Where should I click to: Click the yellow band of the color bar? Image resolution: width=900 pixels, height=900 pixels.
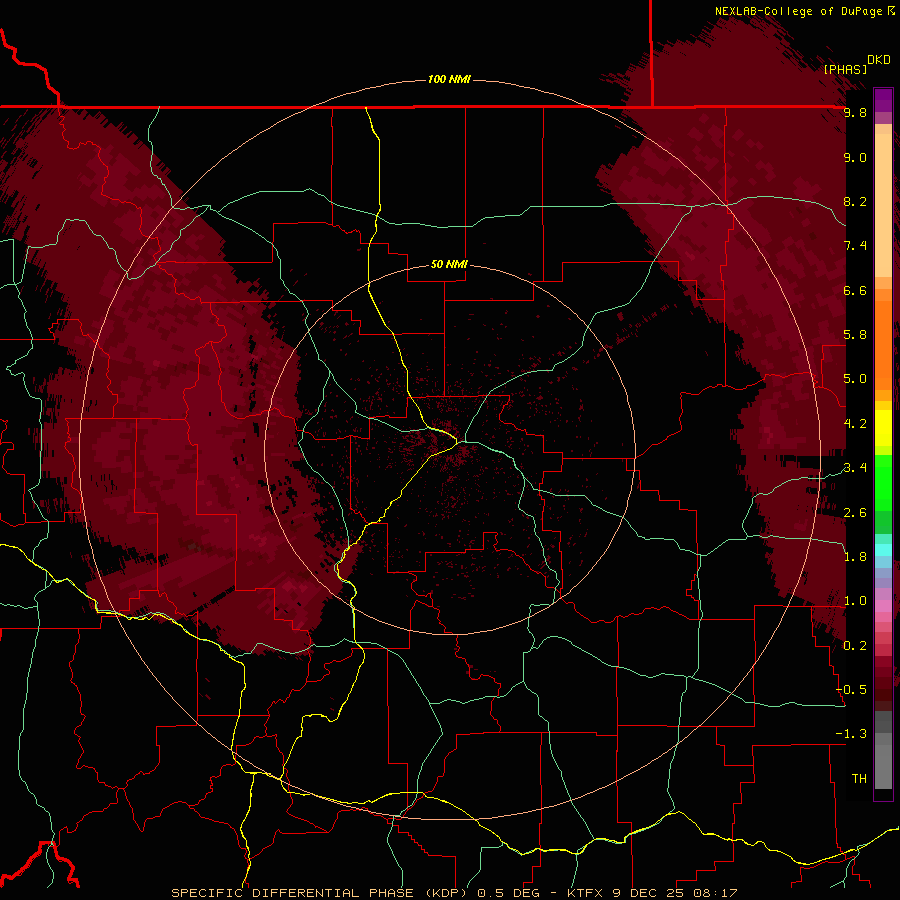(883, 428)
